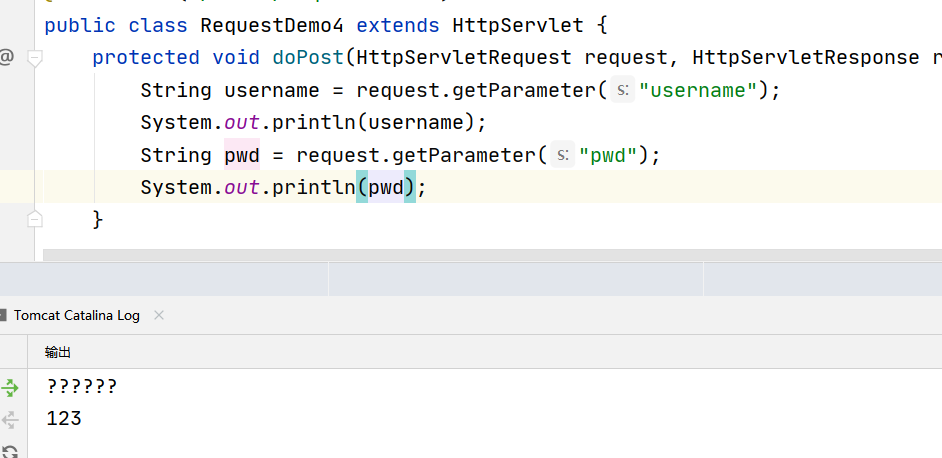This screenshot has width=942, height=458.
Task: Click the class name RequestDemo4
Action: 272,26
